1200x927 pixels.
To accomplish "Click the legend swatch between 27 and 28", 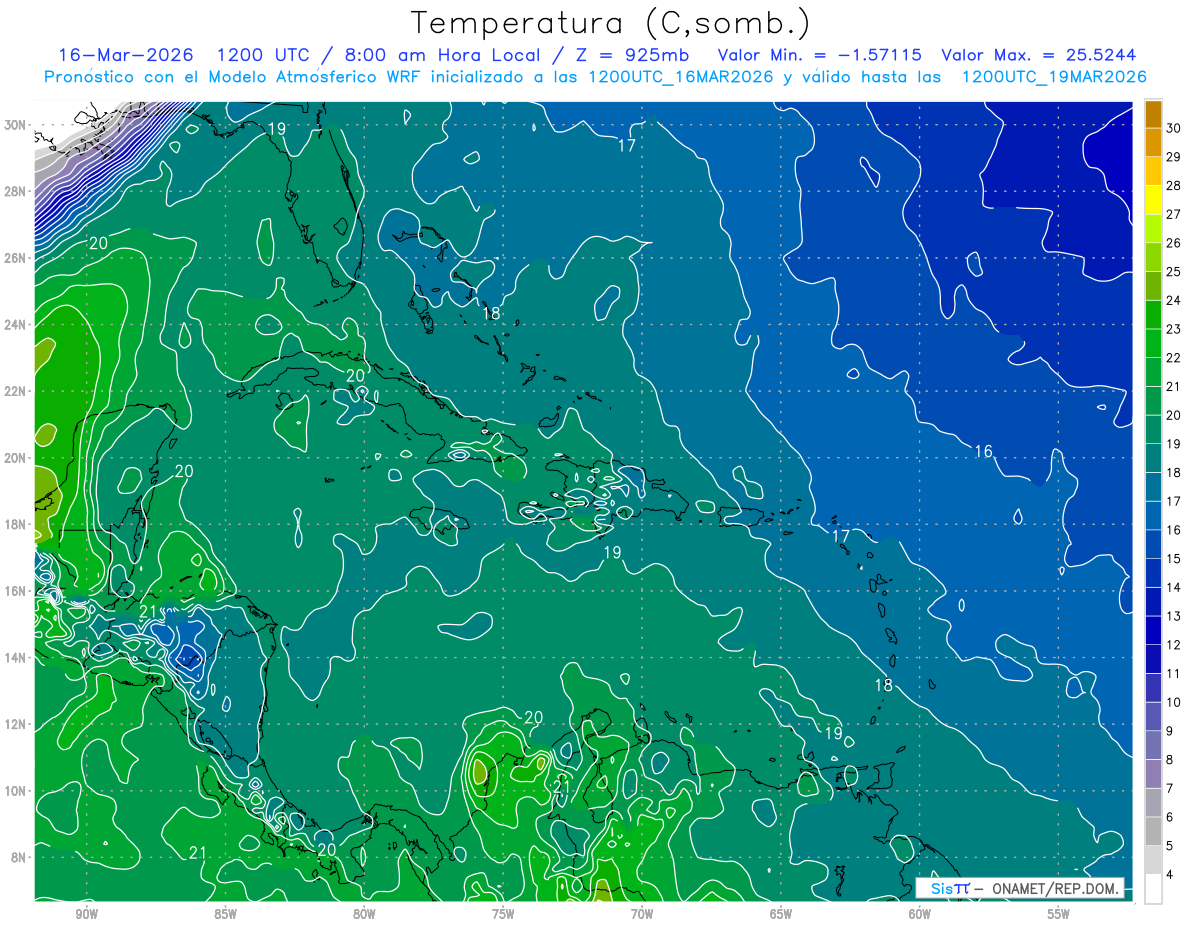I will (1153, 199).
